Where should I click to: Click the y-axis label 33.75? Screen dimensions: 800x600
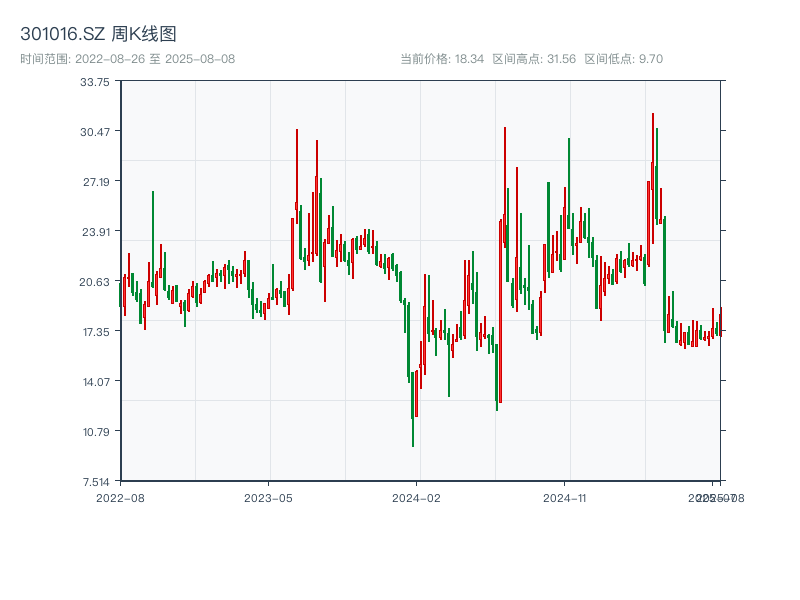click(x=95, y=82)
